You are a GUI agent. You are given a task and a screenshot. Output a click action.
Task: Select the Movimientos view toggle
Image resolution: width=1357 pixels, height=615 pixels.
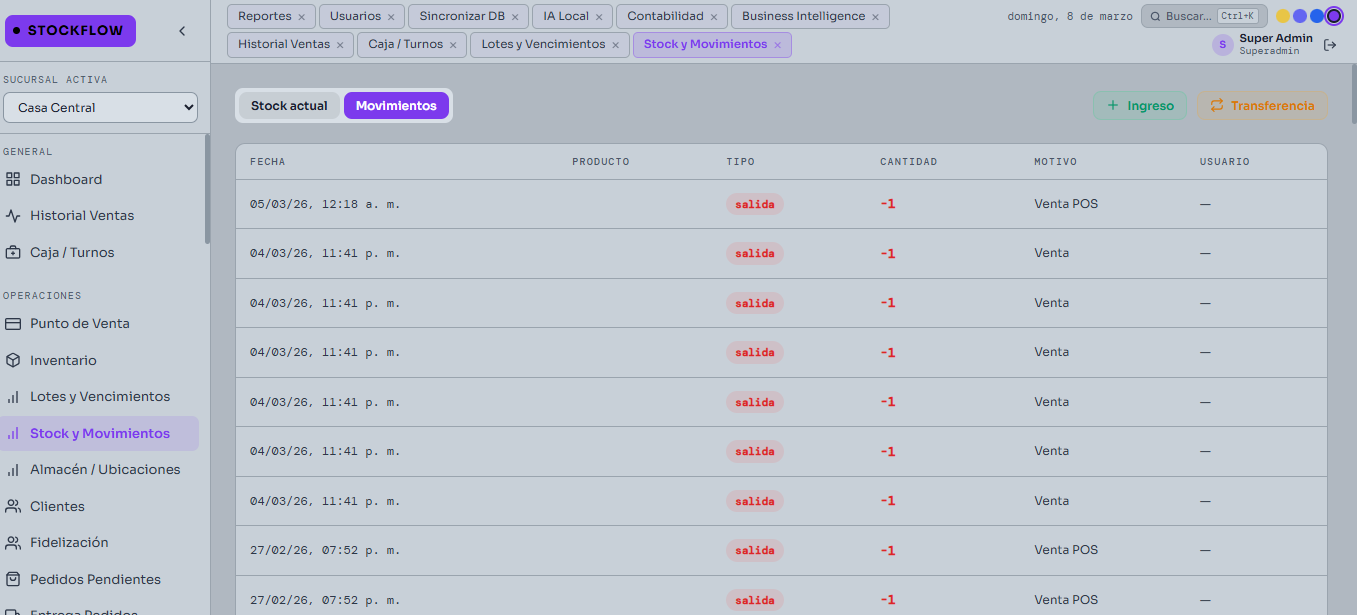pos(396,106)
